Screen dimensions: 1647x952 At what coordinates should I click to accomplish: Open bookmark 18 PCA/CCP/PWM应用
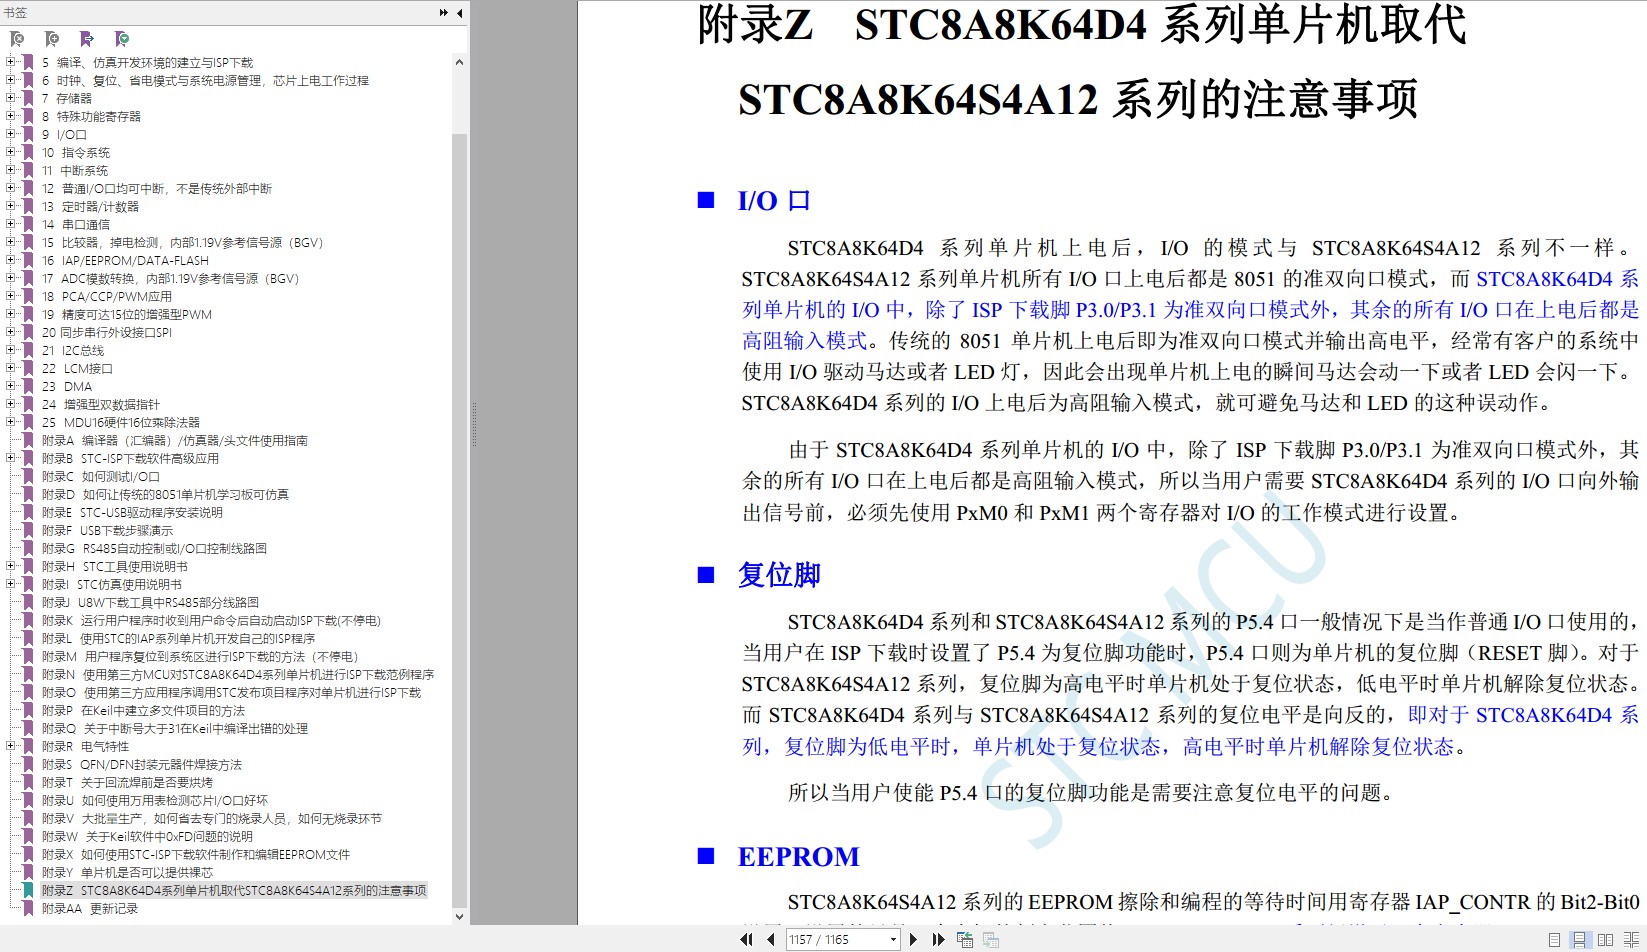107,296
